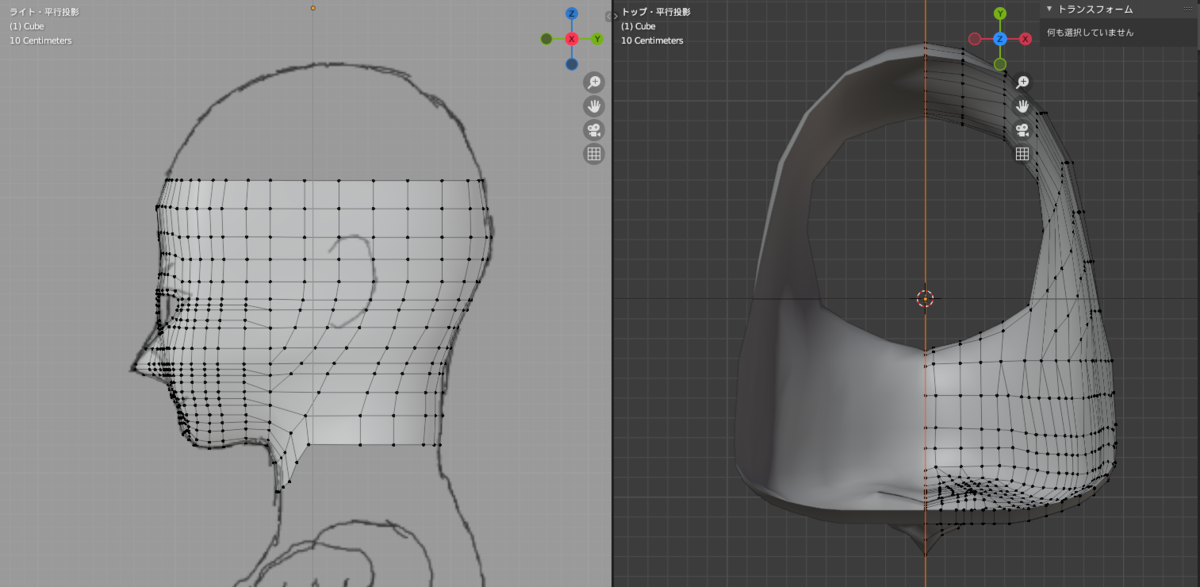Click the 10 Centimeters label in the left viewport

(x=40, y=40)
